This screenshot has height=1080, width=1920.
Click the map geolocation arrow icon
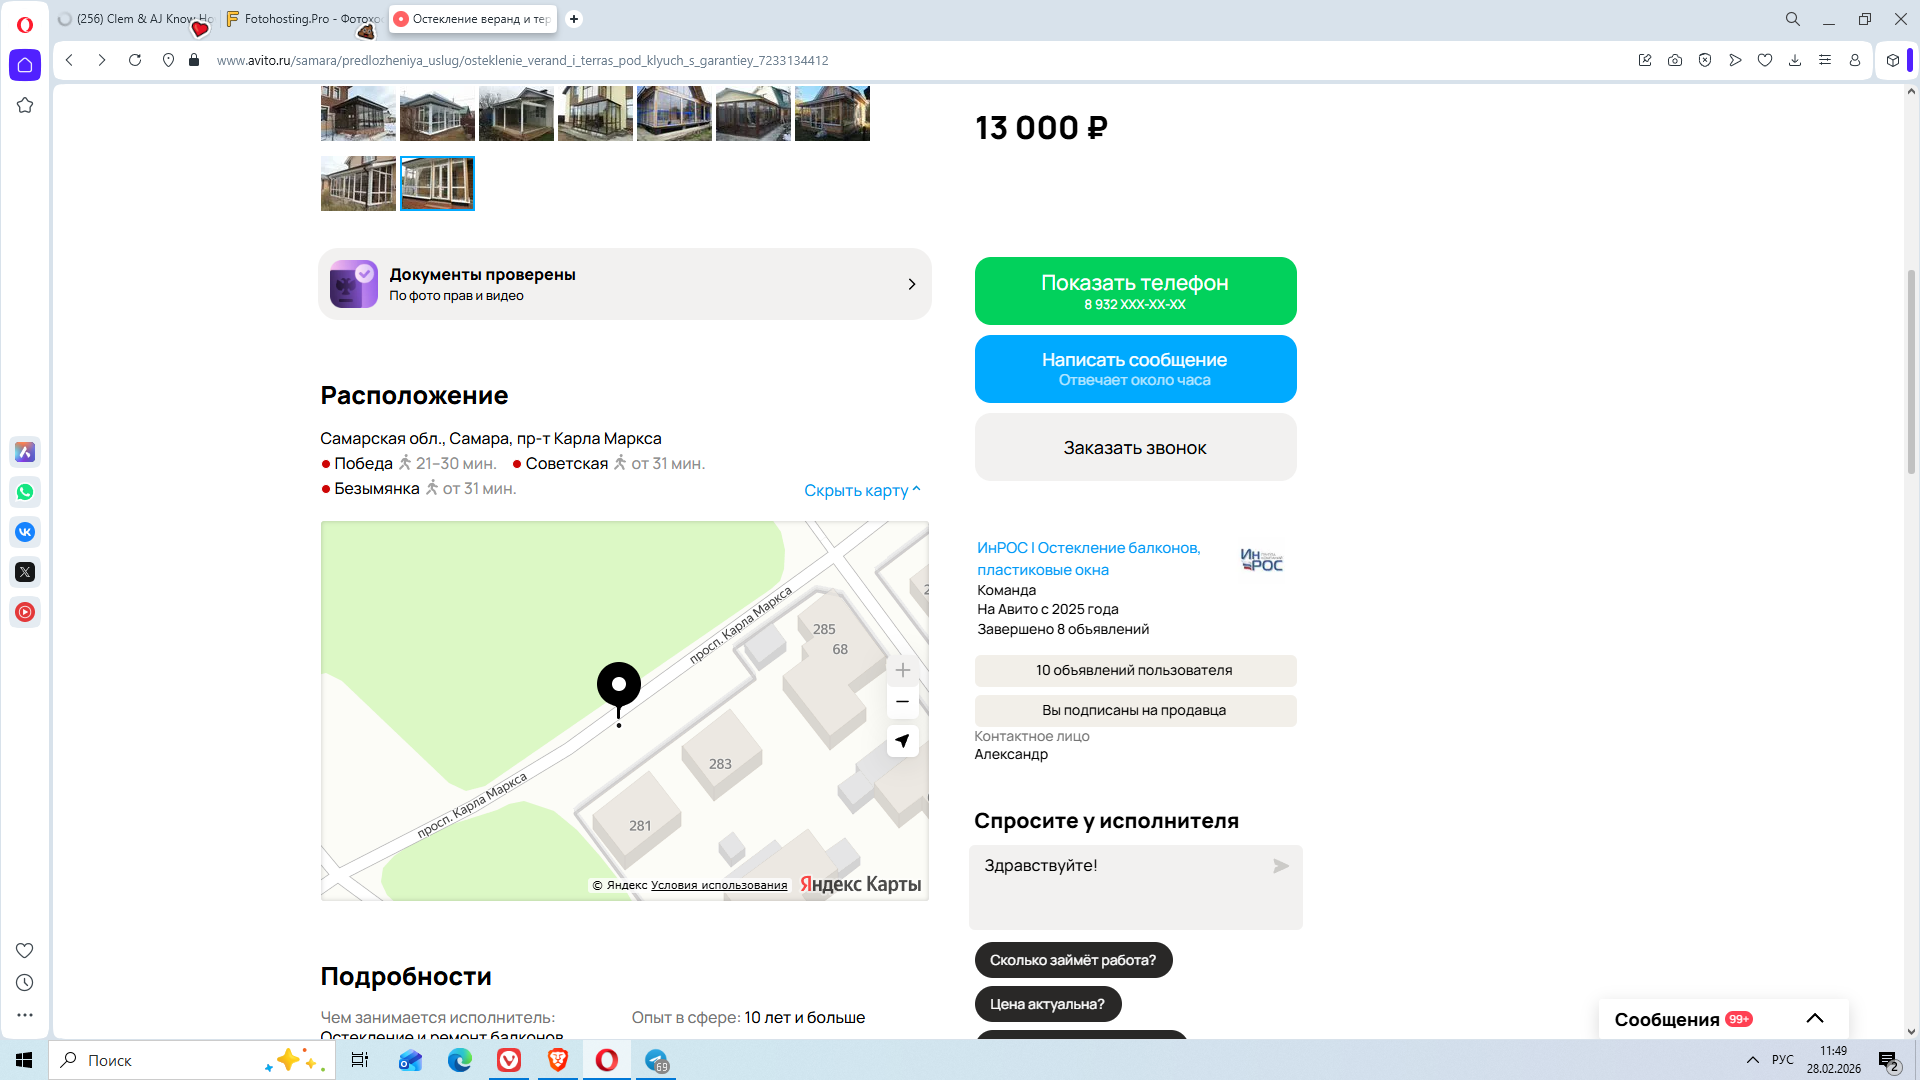(902, 741)
